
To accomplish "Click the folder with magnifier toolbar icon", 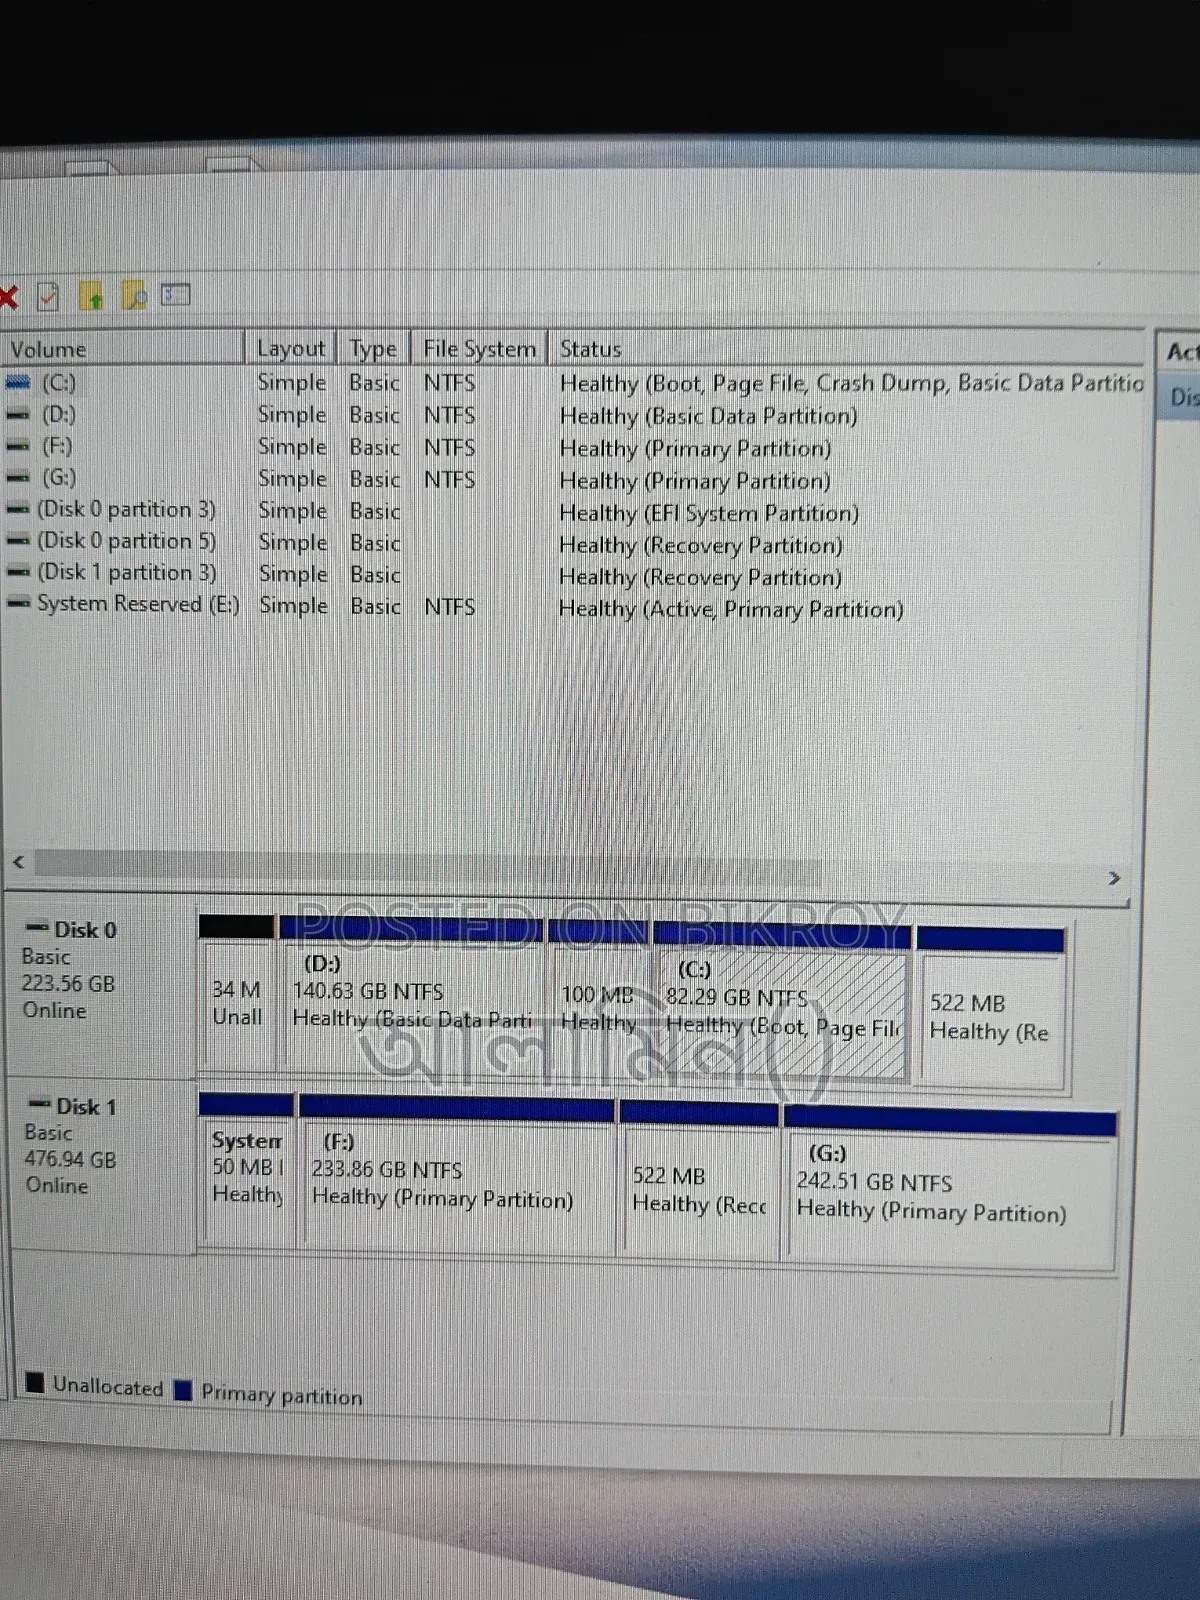I will click(134, 296).
